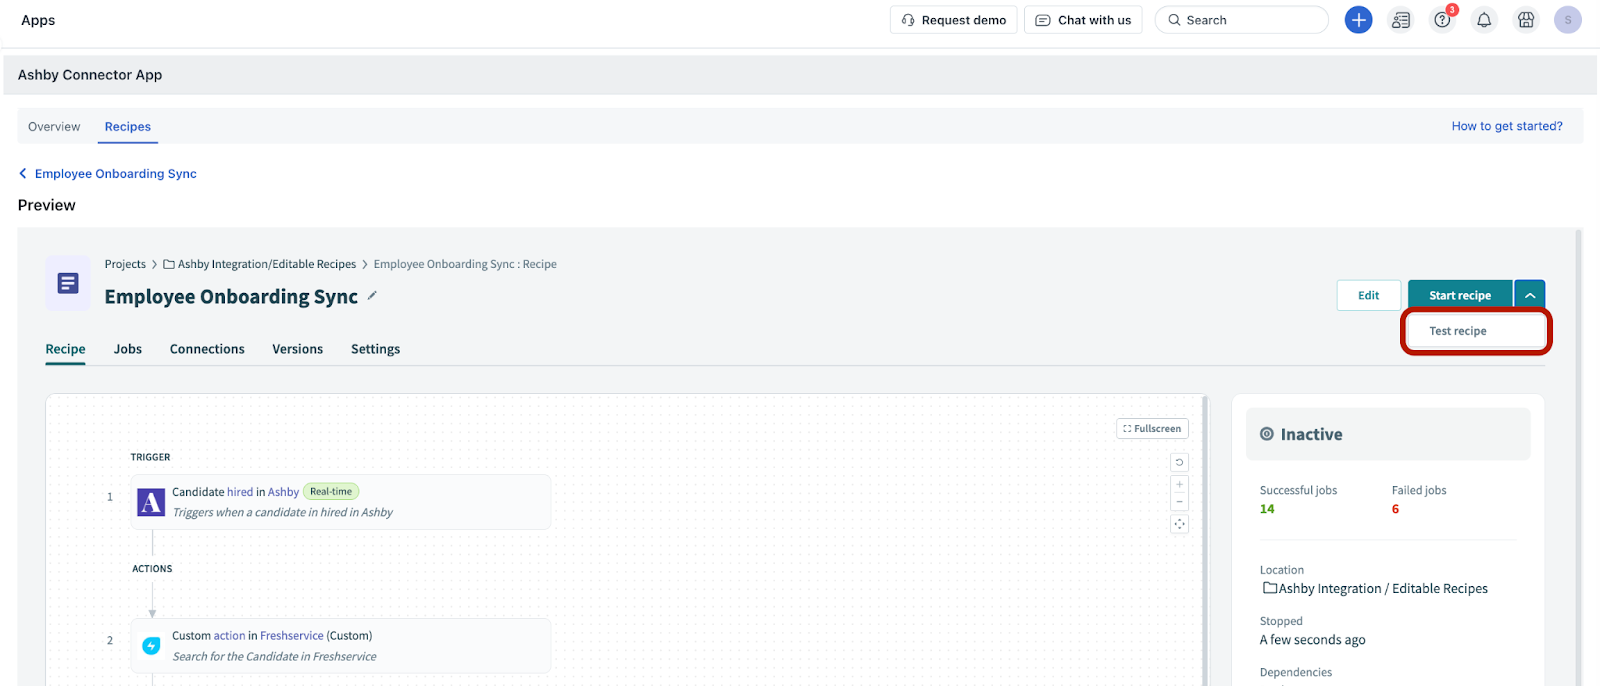1600x686 pixels.
Task: Click the Start recipe button
Action: click(x=1460, y=295)
